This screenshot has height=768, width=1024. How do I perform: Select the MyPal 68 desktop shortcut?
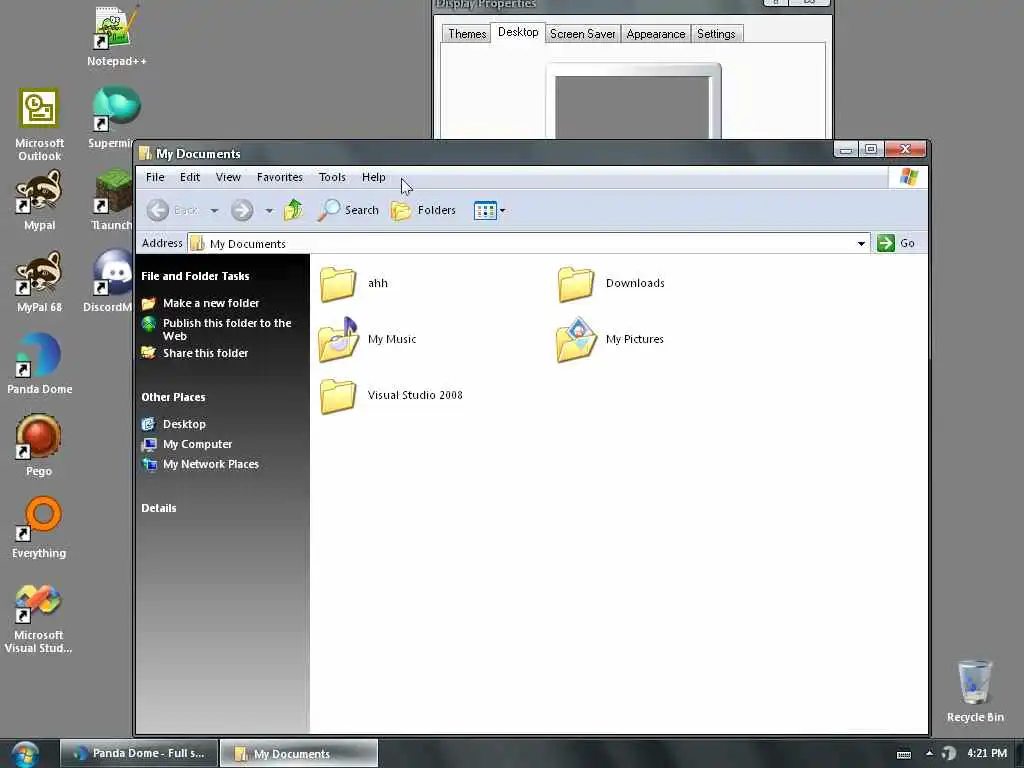coord(39,282)
